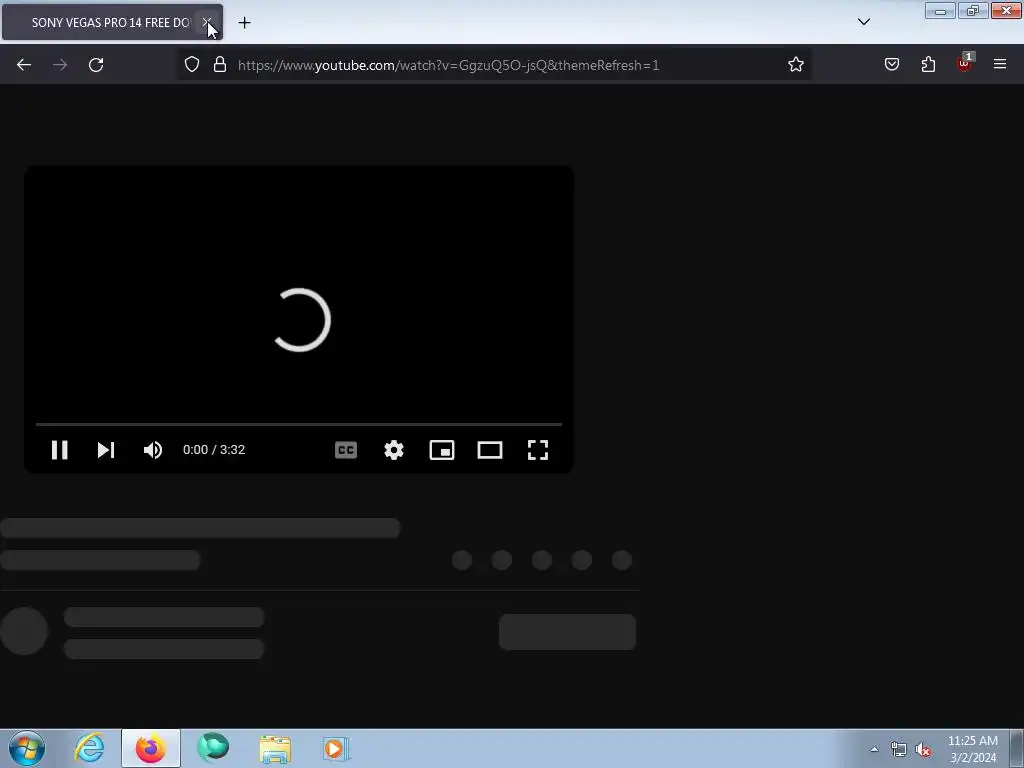Toggle closed captions CC button
The height and width of the screenshot is (768, 1024).
[346, 450]
